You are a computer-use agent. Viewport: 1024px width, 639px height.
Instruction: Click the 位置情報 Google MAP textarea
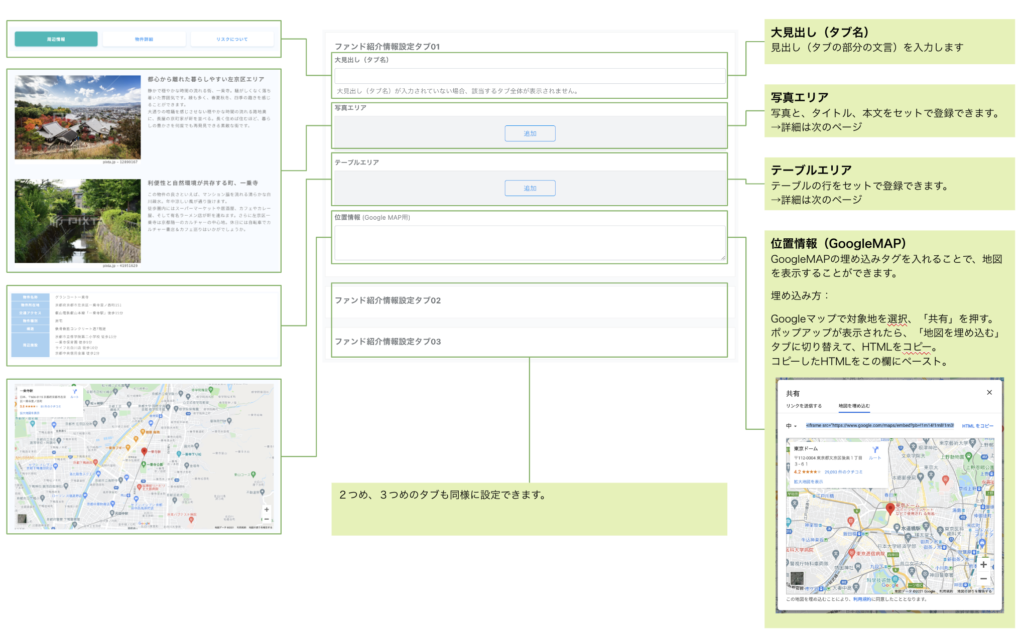[x=529, y=243]
